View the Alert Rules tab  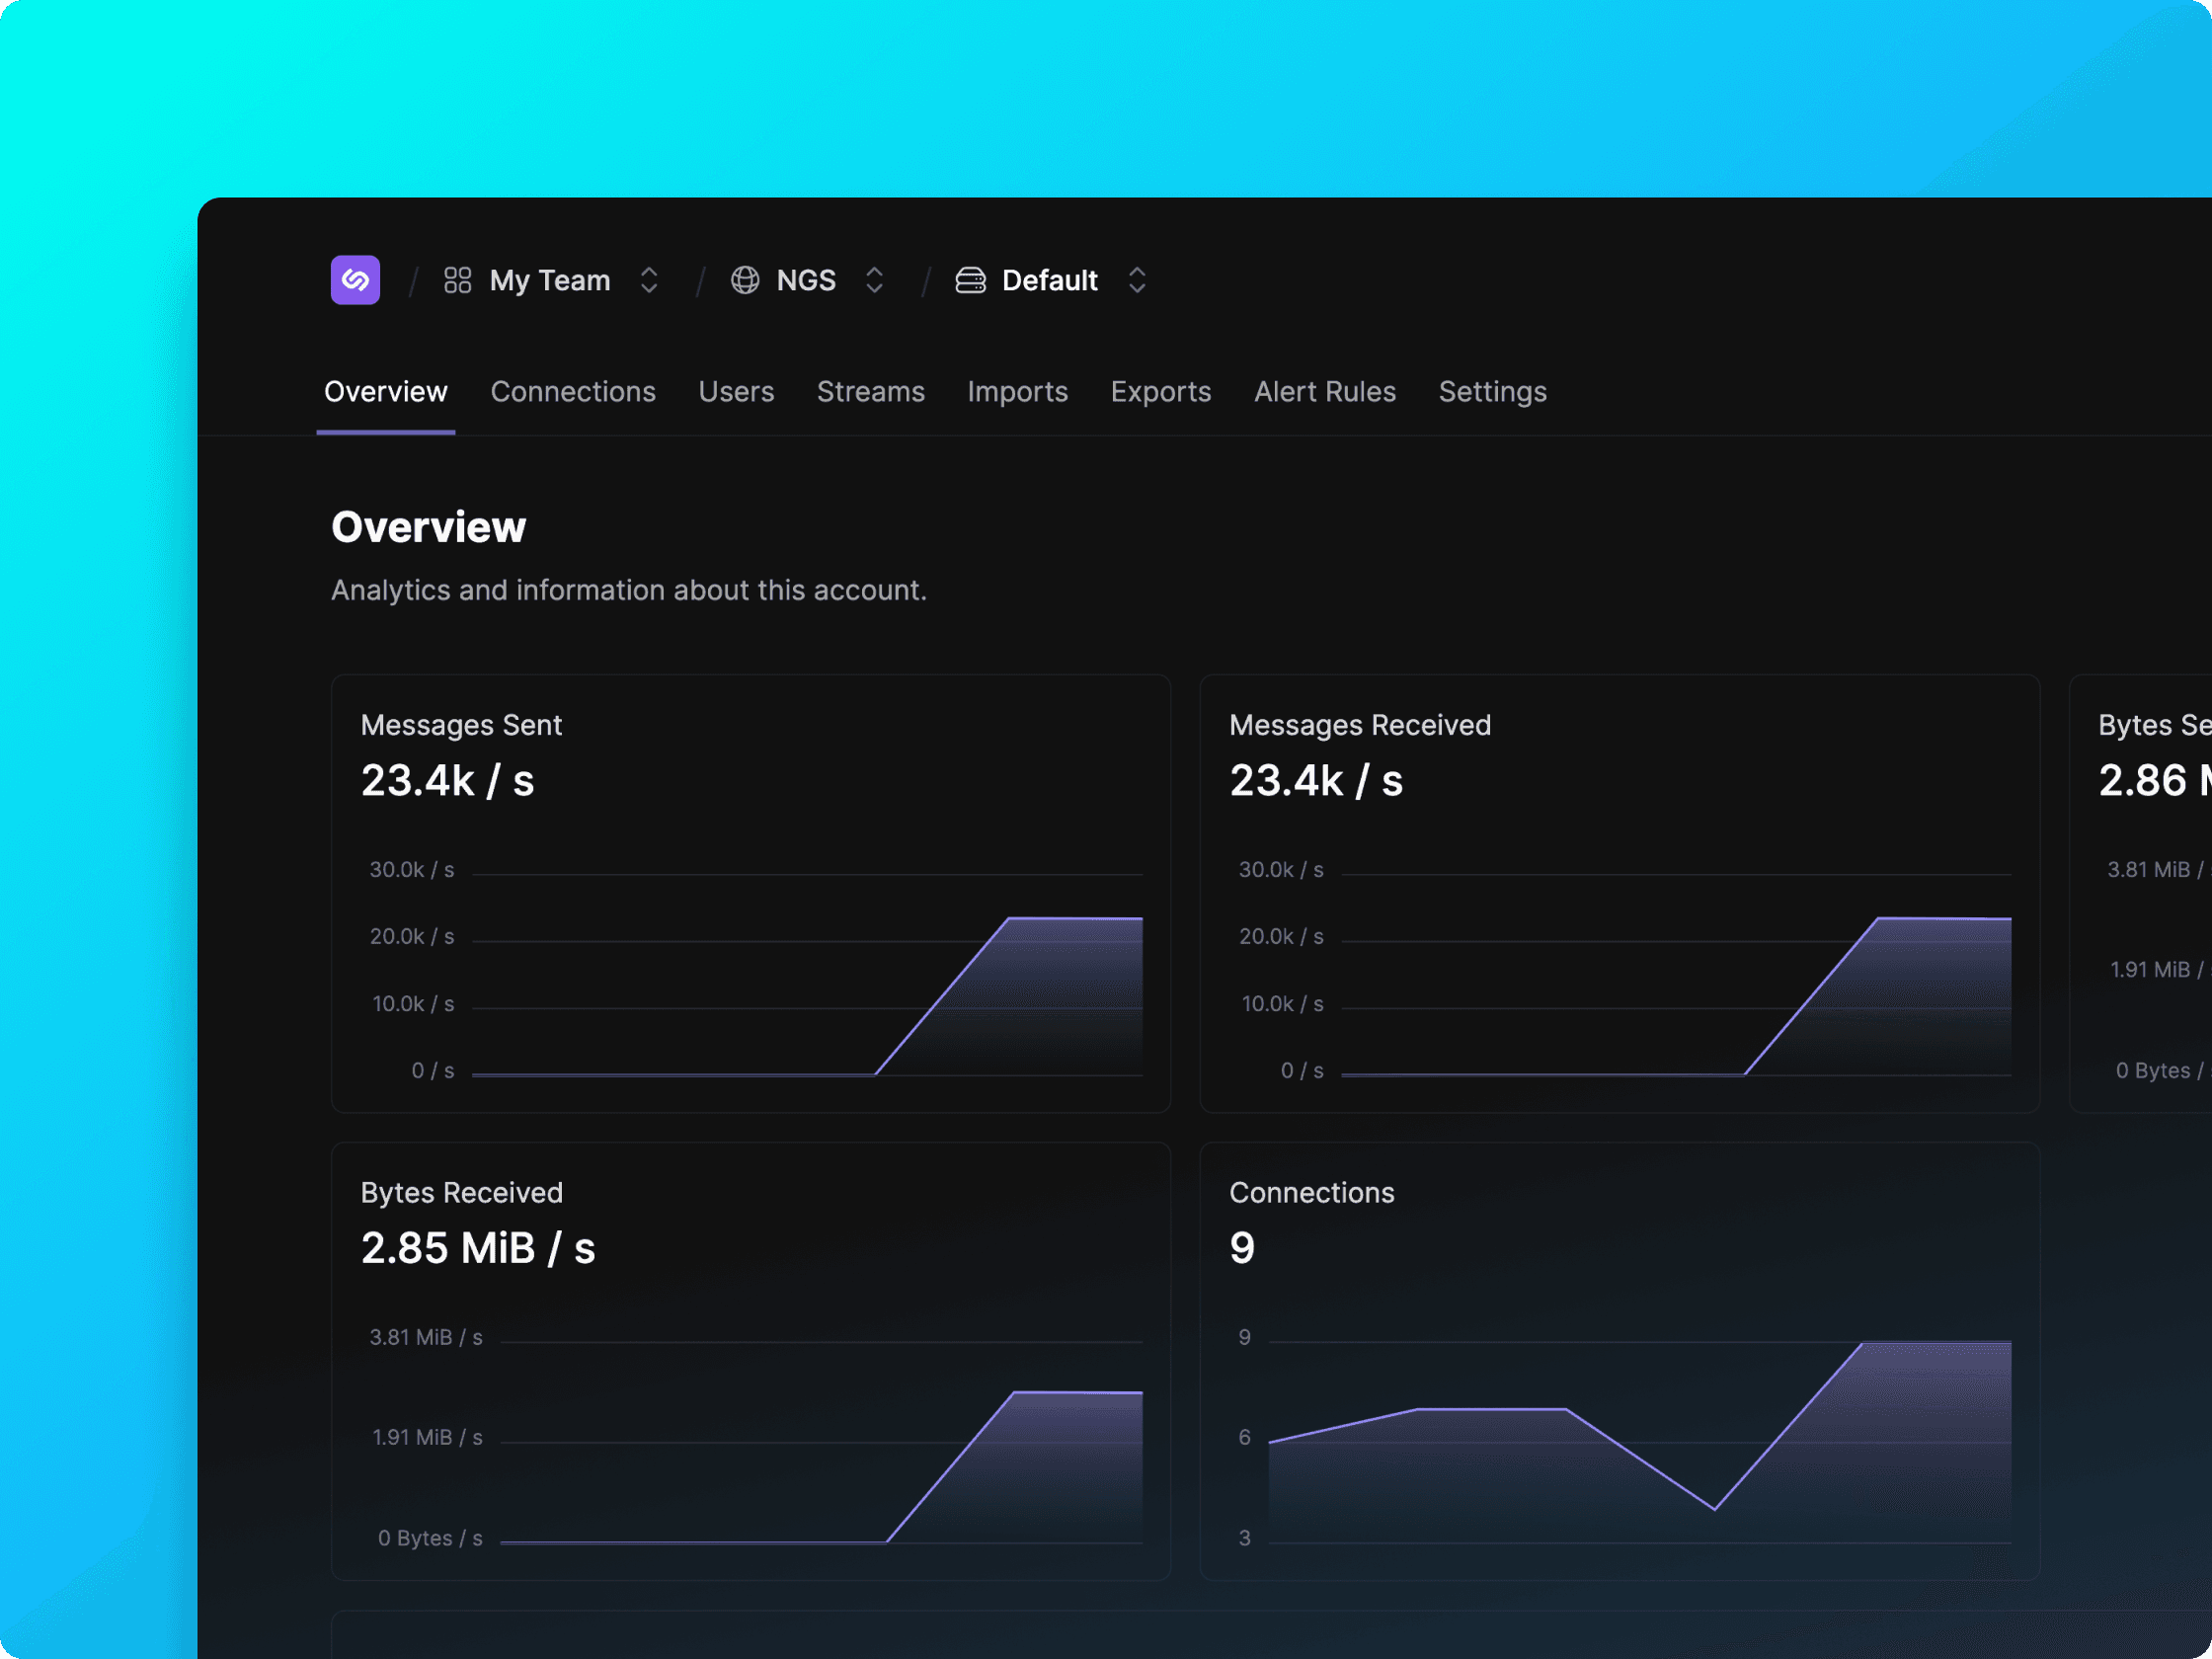coord(1325,391)
